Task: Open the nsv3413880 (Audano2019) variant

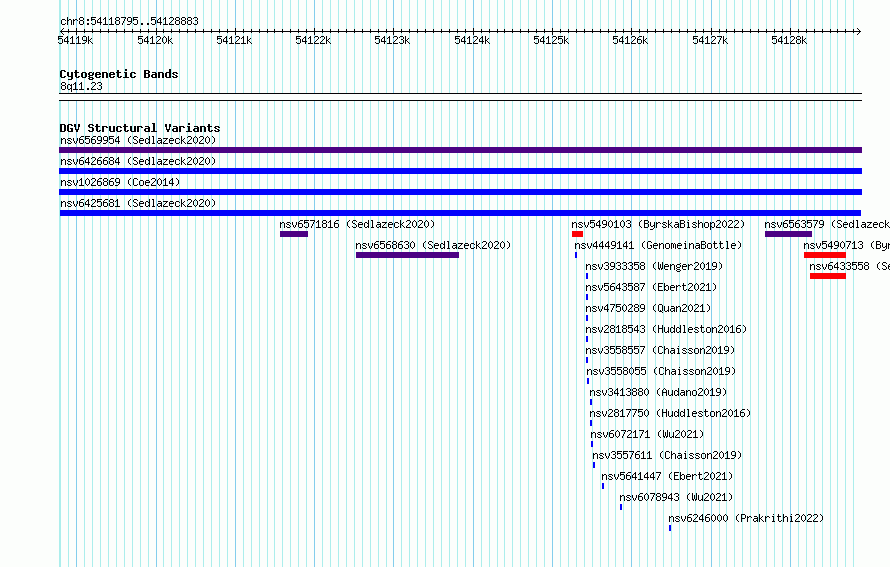Action: pos(658,392)
